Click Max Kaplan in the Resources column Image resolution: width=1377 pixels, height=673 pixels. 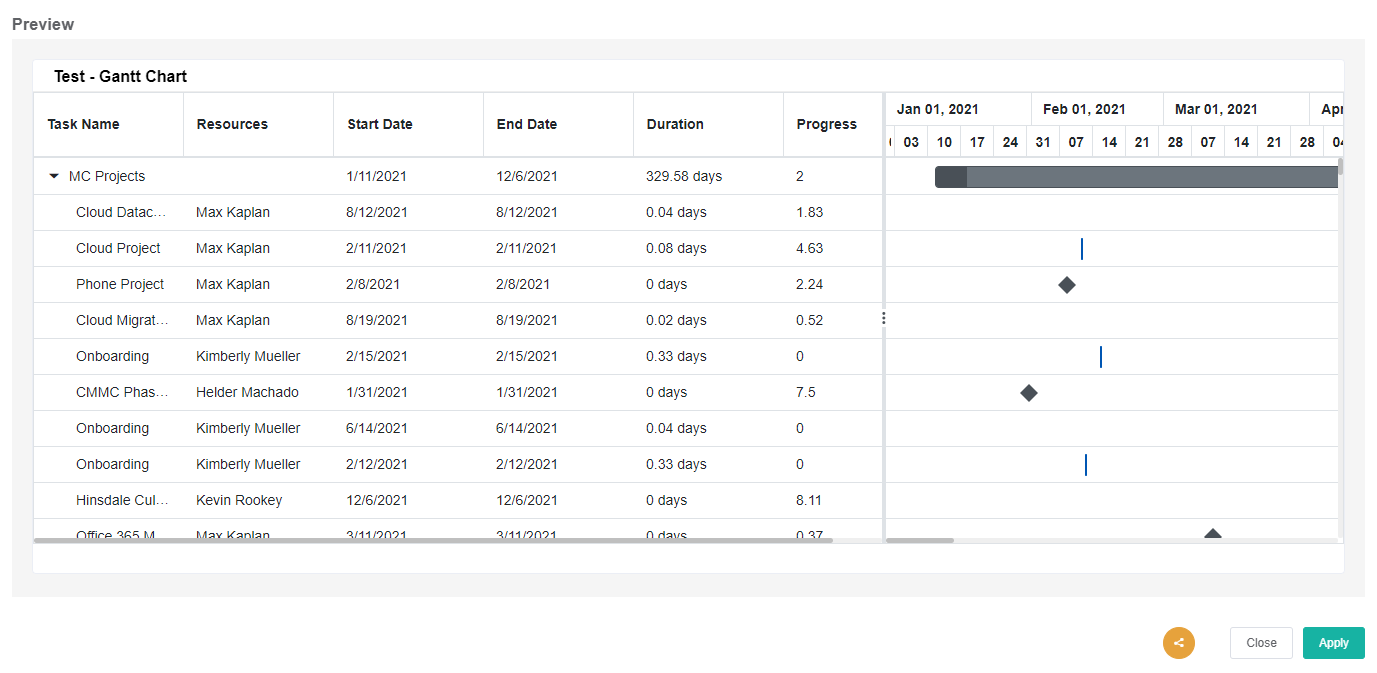[232, 212]
